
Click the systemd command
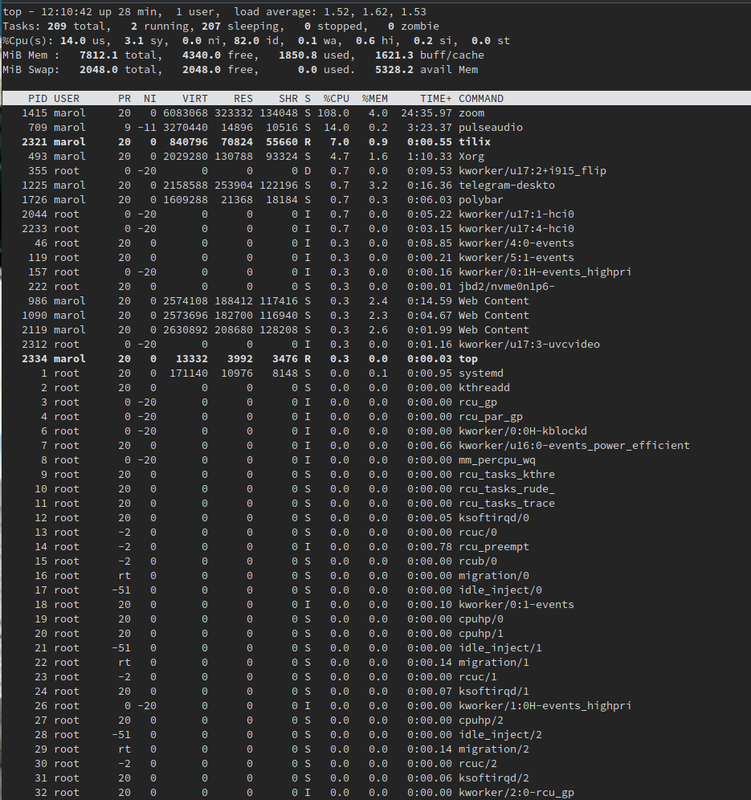point(481,373)
